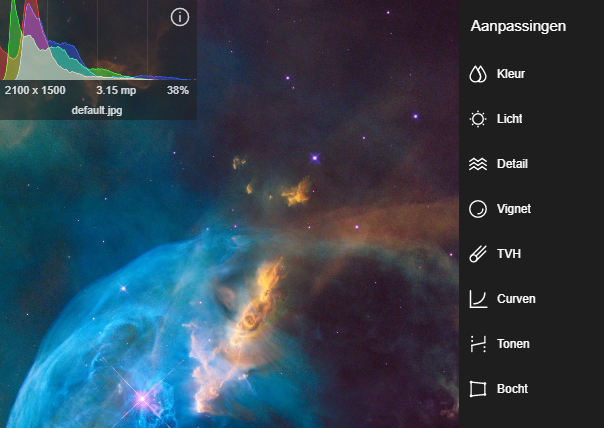
Task: Click the Curven curve icon
Action: tap(478, 299)
